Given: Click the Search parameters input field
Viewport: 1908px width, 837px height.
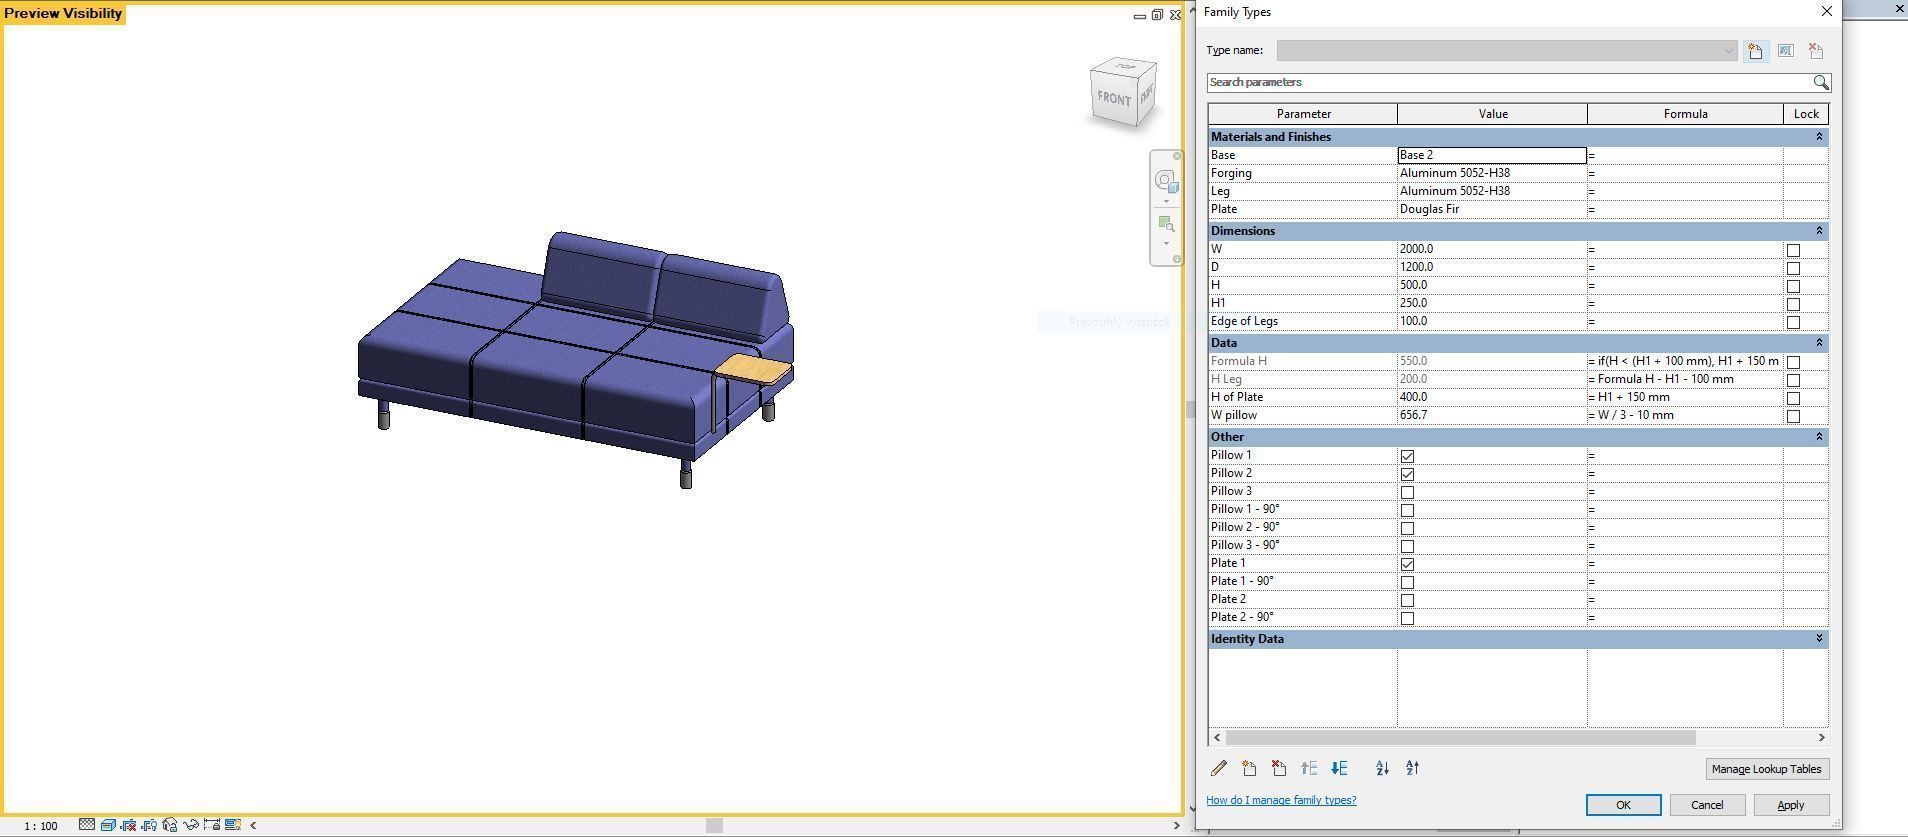Looking at the screenshot, I should [x=1509, y=82].
